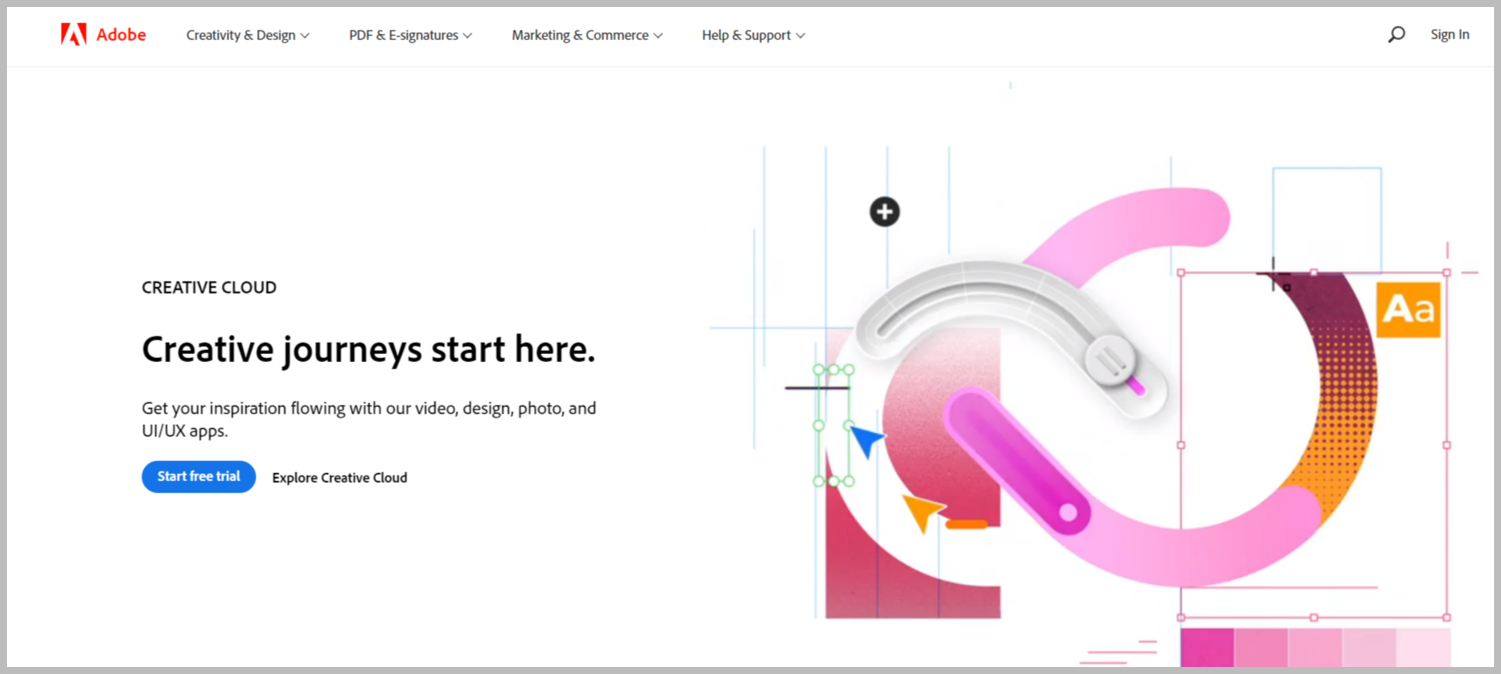Open the Marketing & Commerce menu
This screenshot has width=1501, height=674.
point(587,35)
